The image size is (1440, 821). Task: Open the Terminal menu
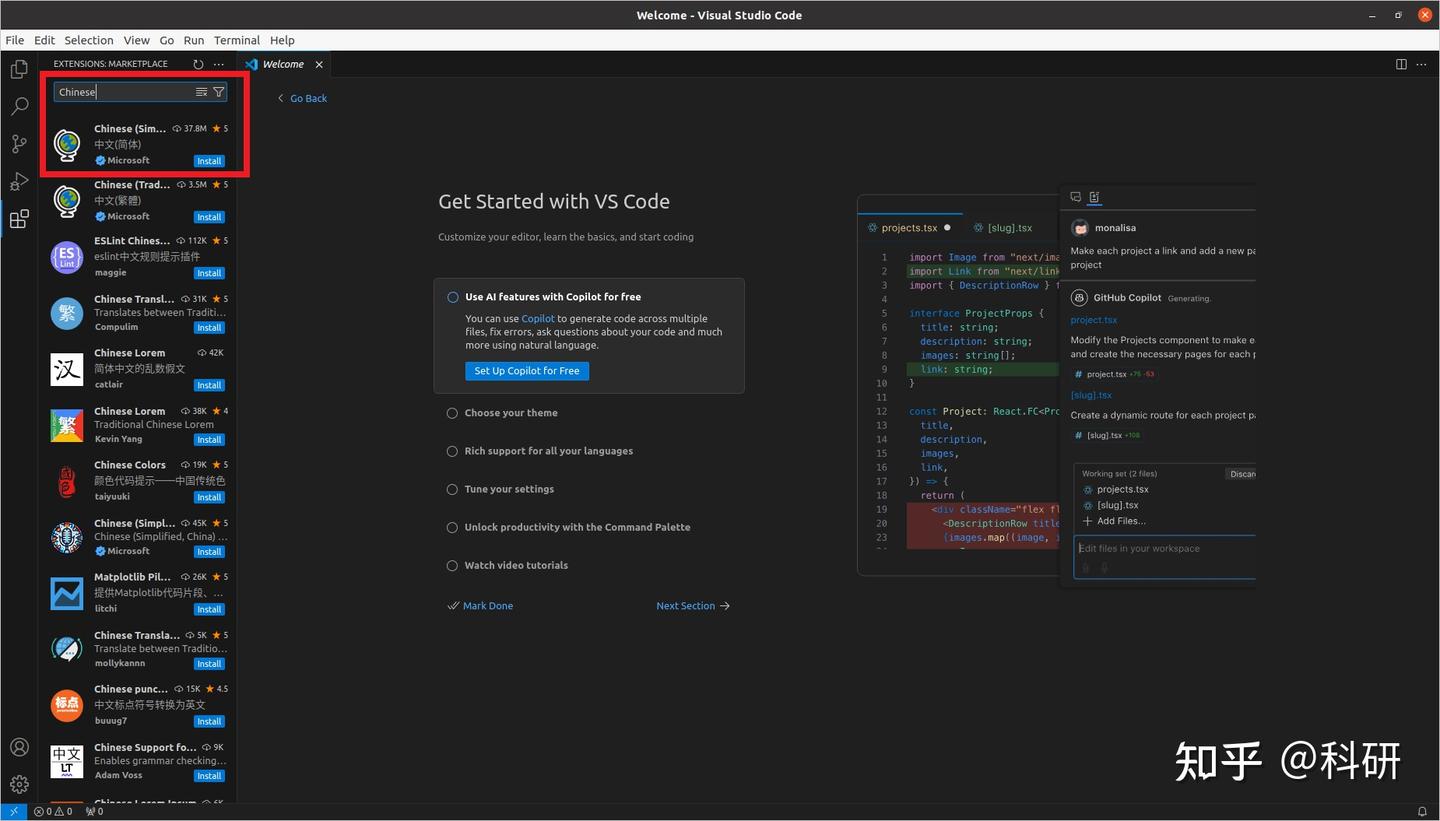[x=236, y=40]
